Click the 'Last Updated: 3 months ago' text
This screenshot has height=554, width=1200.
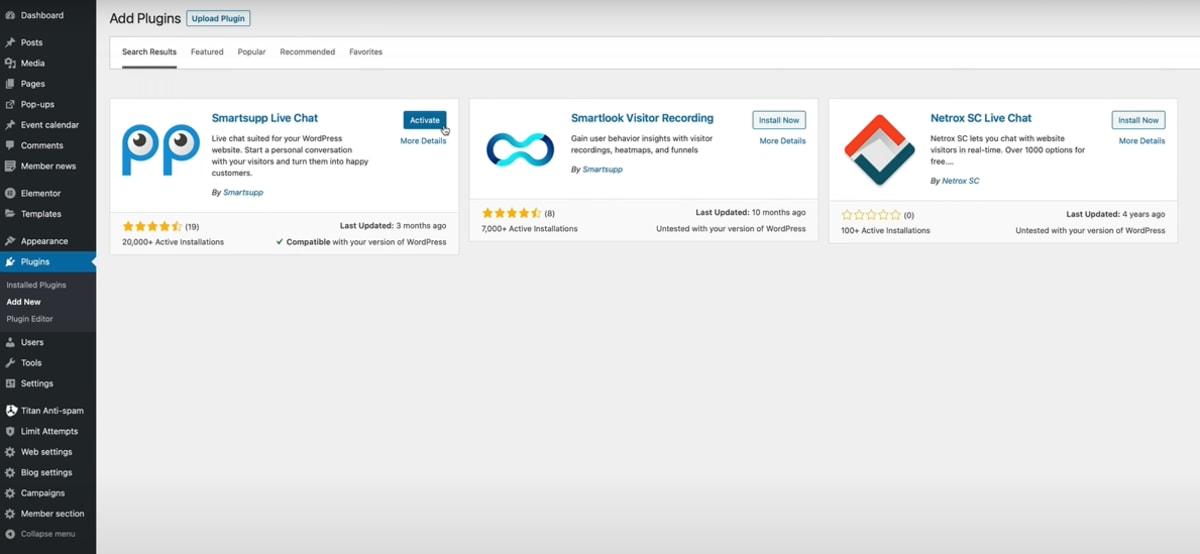pyautogui.click(x=393, y=226)
